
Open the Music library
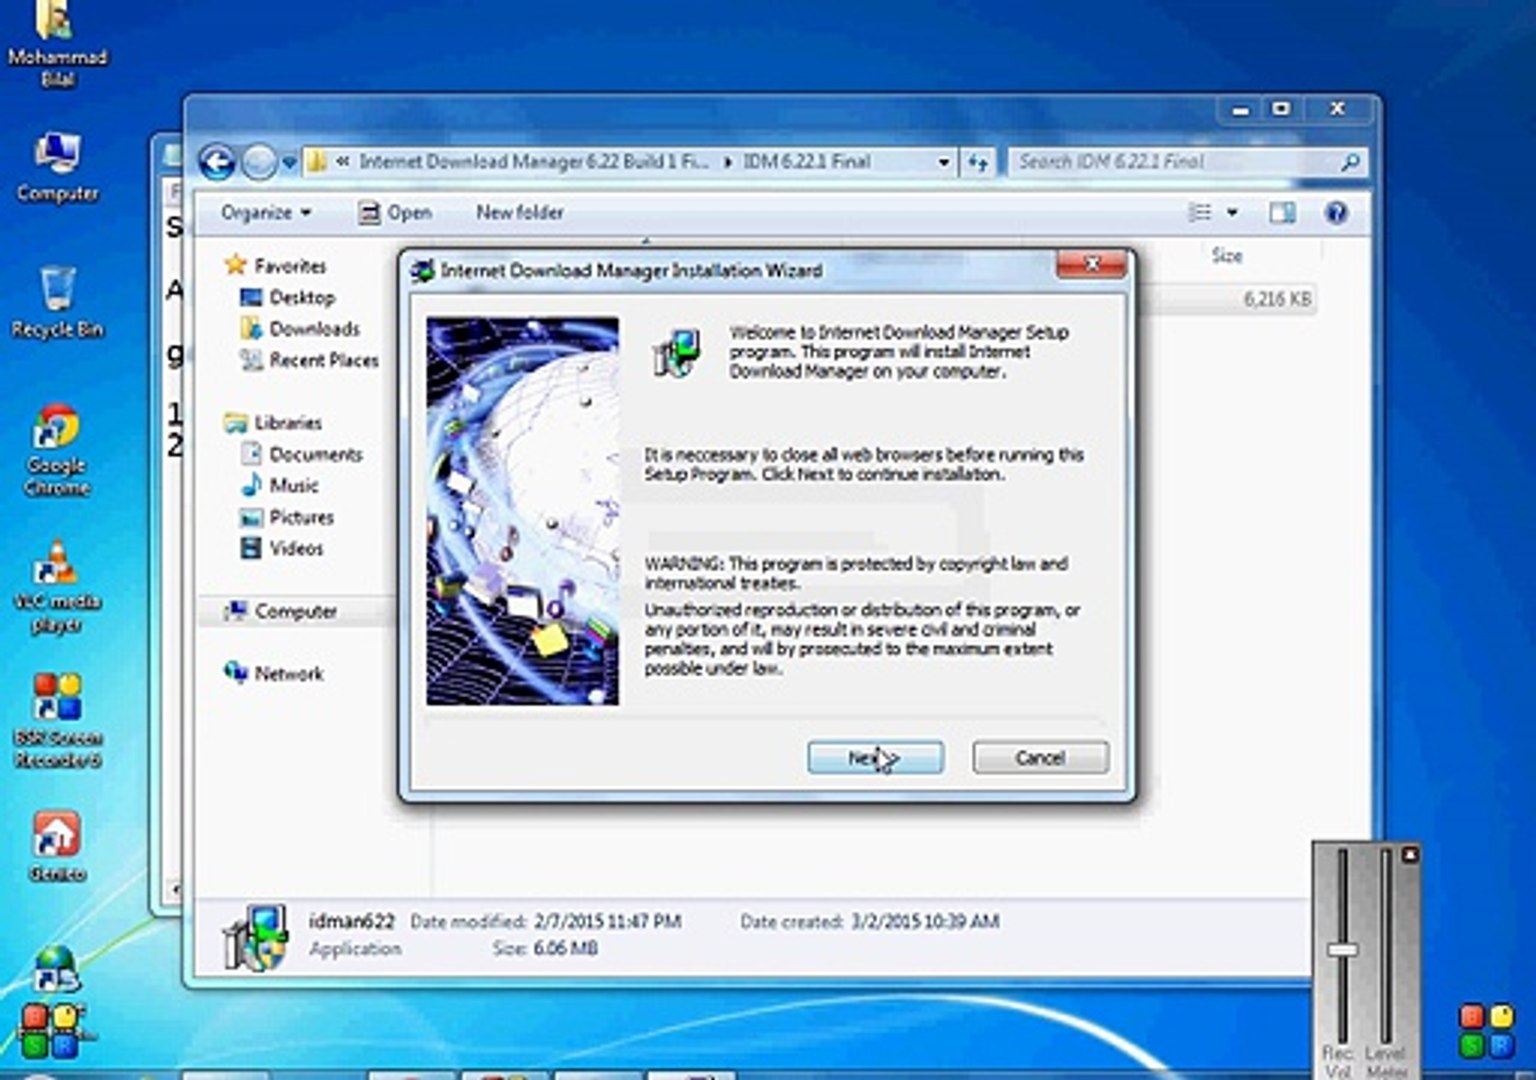click(x=280, y=485)
